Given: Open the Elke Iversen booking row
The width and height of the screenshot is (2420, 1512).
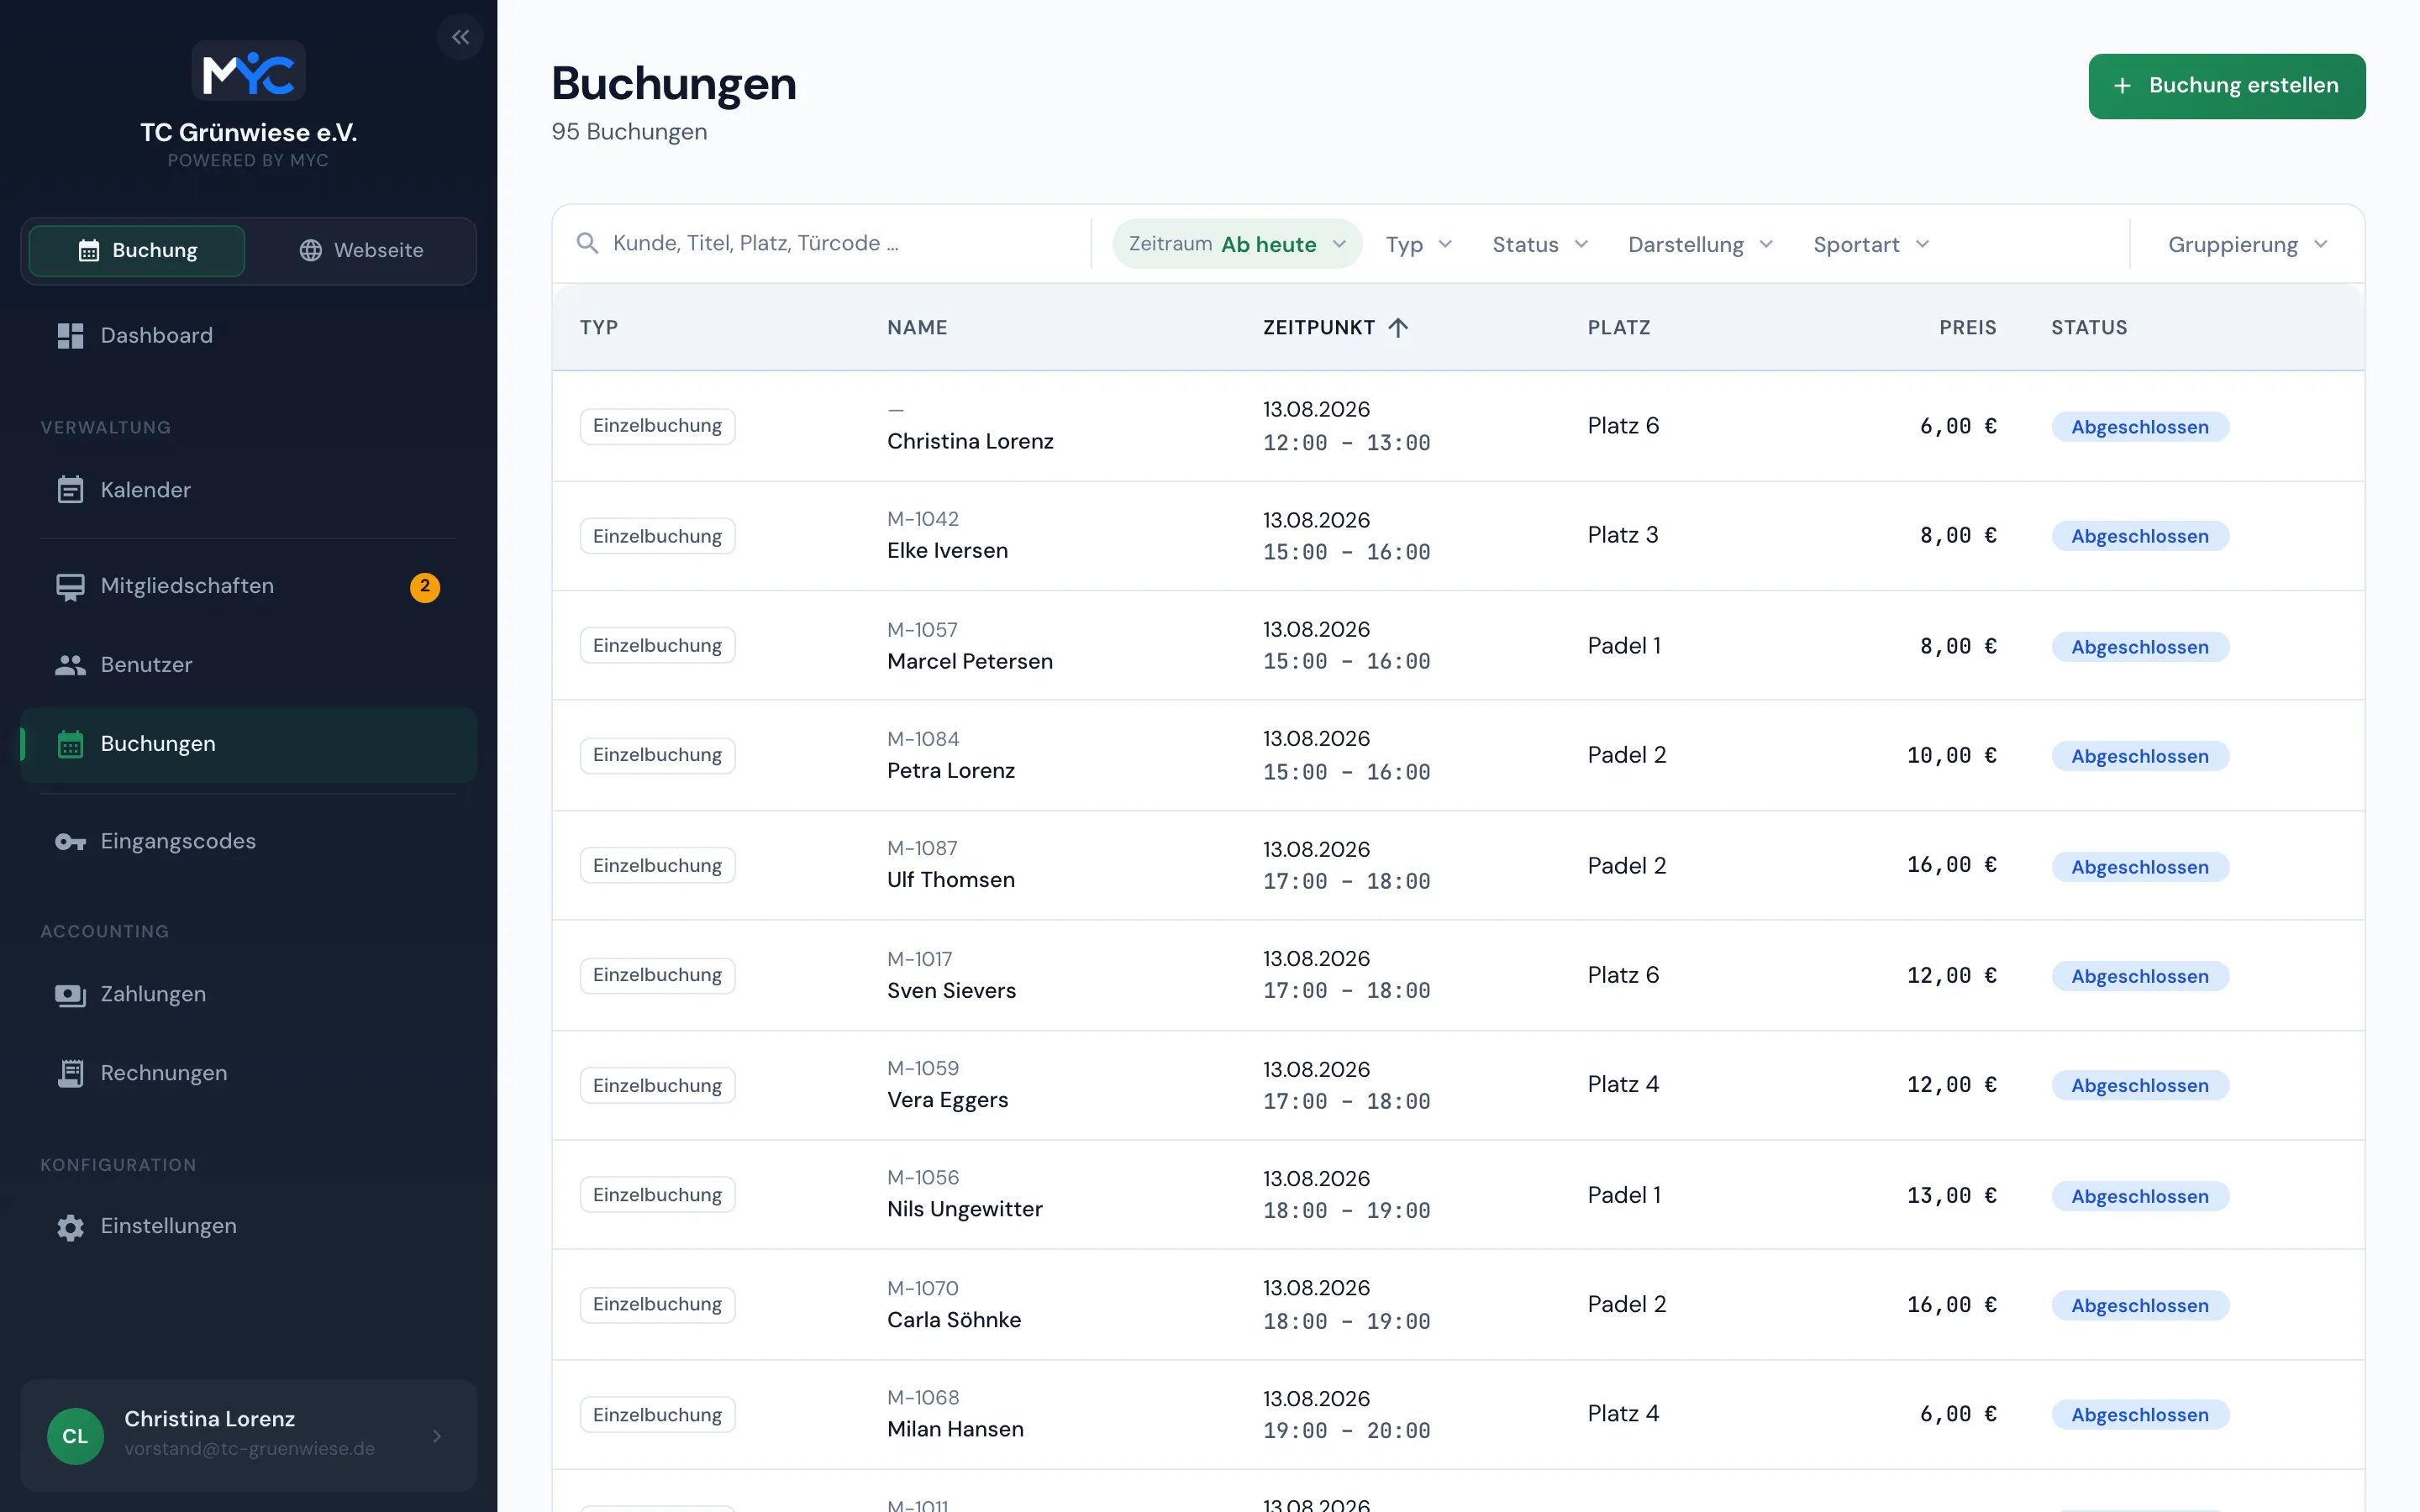Looking at the screenshot, I should [1458, 536].
